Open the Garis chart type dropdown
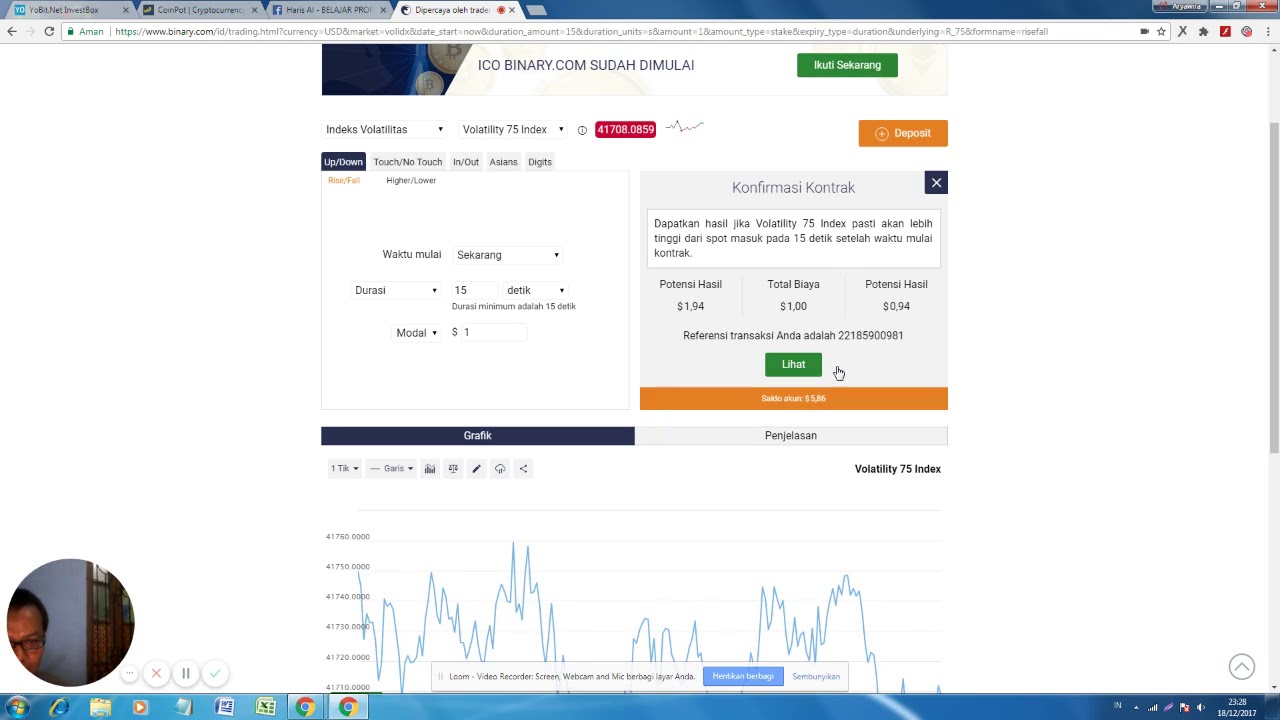The image size is (1280, 720). (392, 468)
